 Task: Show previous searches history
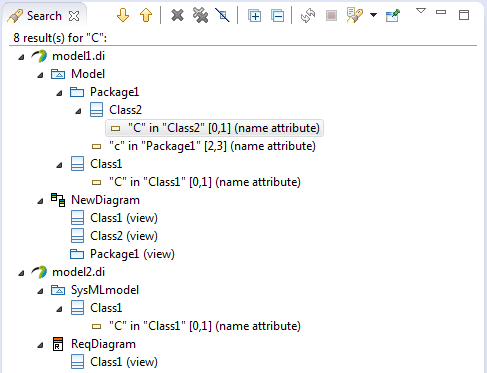tap(355, 15)
